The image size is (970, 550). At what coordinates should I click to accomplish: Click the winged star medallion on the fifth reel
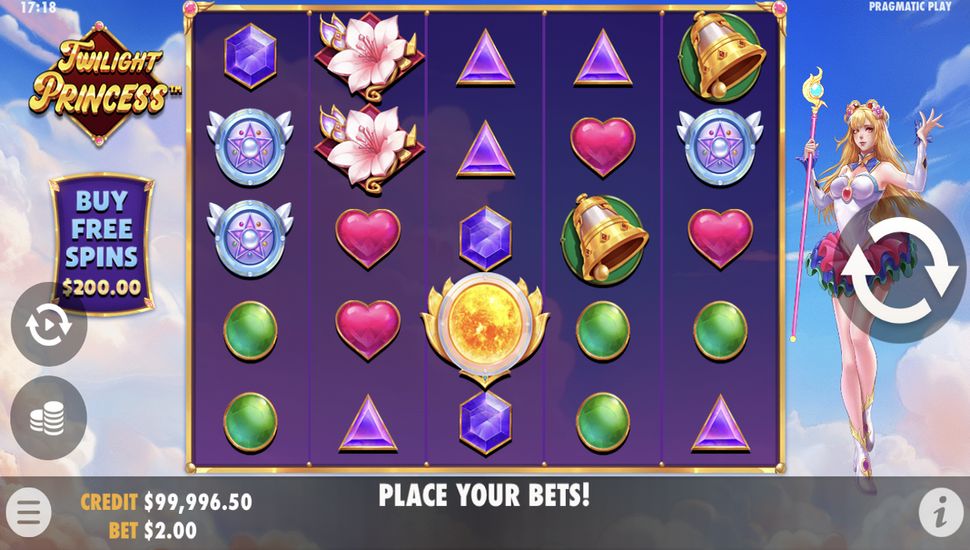point(720,147)
